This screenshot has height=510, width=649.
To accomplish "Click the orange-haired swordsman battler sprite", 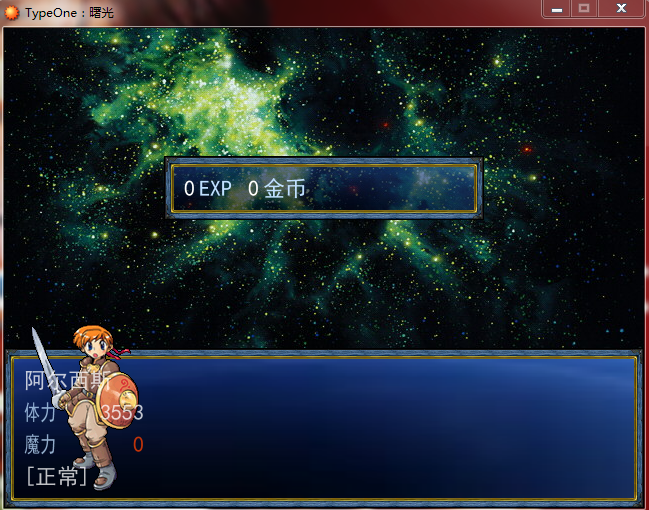I will pos(85,408).
